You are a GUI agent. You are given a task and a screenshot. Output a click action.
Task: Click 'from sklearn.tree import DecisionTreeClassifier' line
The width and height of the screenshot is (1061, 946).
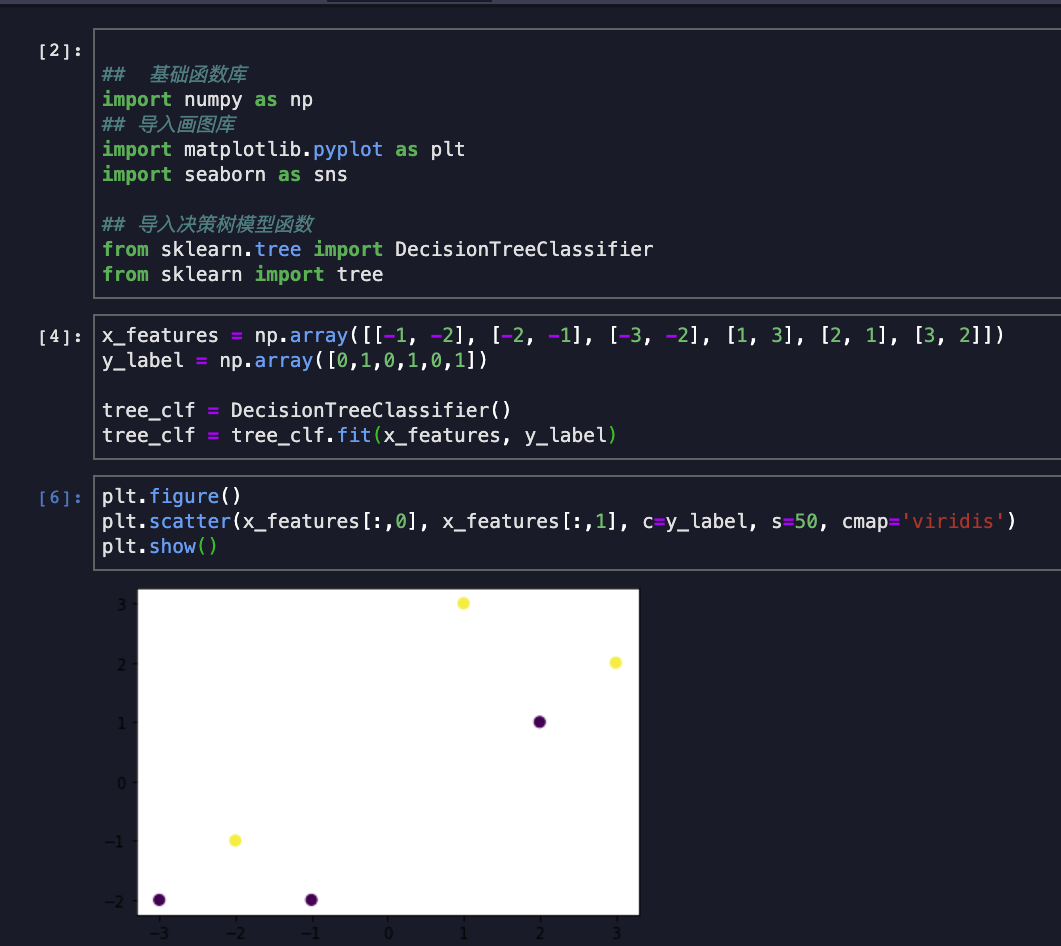[378, 249]
